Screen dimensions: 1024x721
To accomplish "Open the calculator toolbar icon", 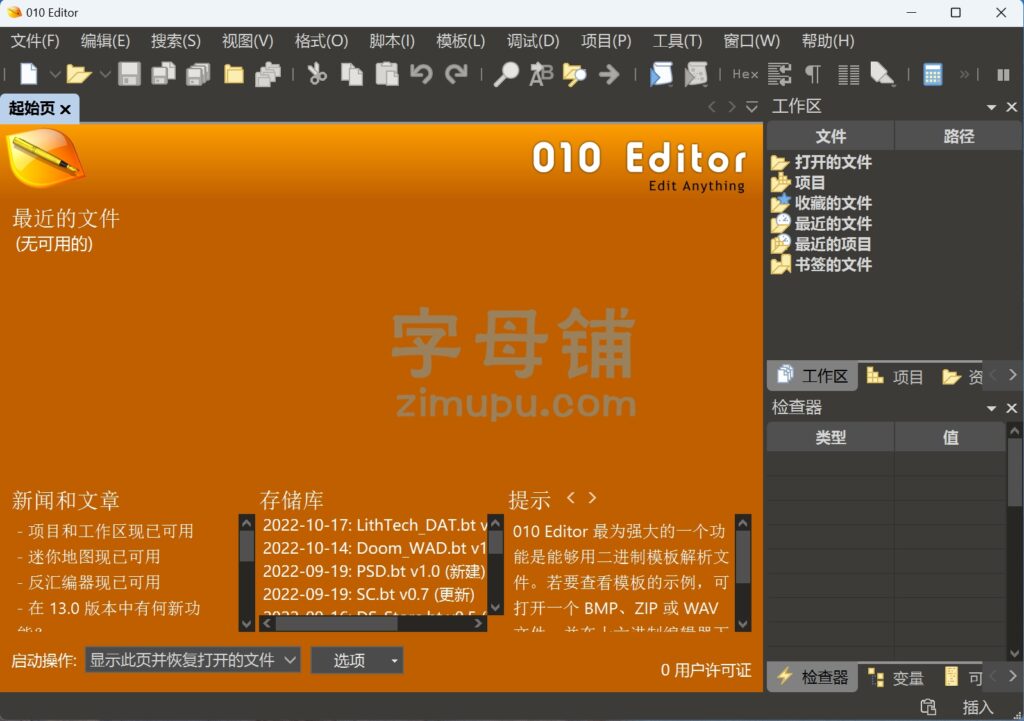I will pyautogui.click(x=933, y=74).
